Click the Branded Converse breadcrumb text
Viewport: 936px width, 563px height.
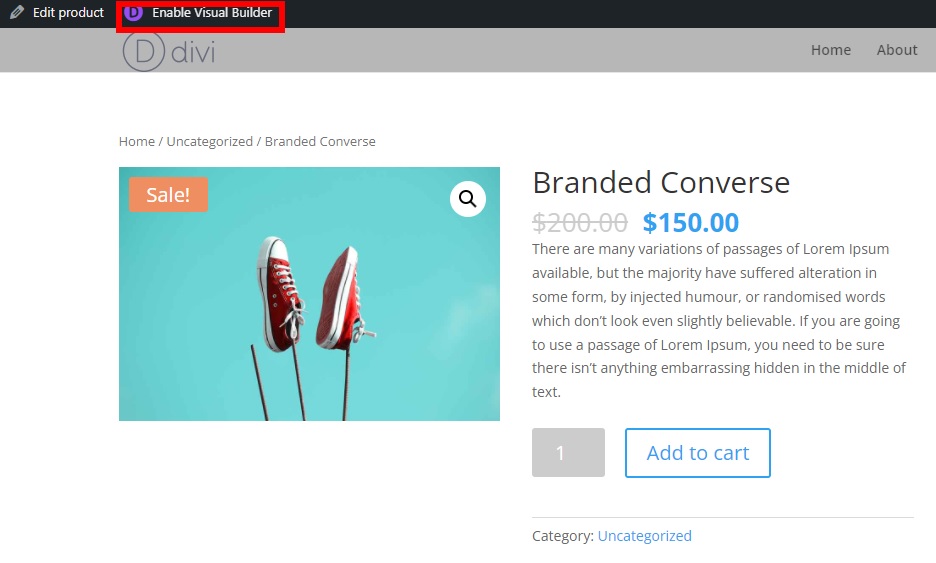tap(320, 141)
